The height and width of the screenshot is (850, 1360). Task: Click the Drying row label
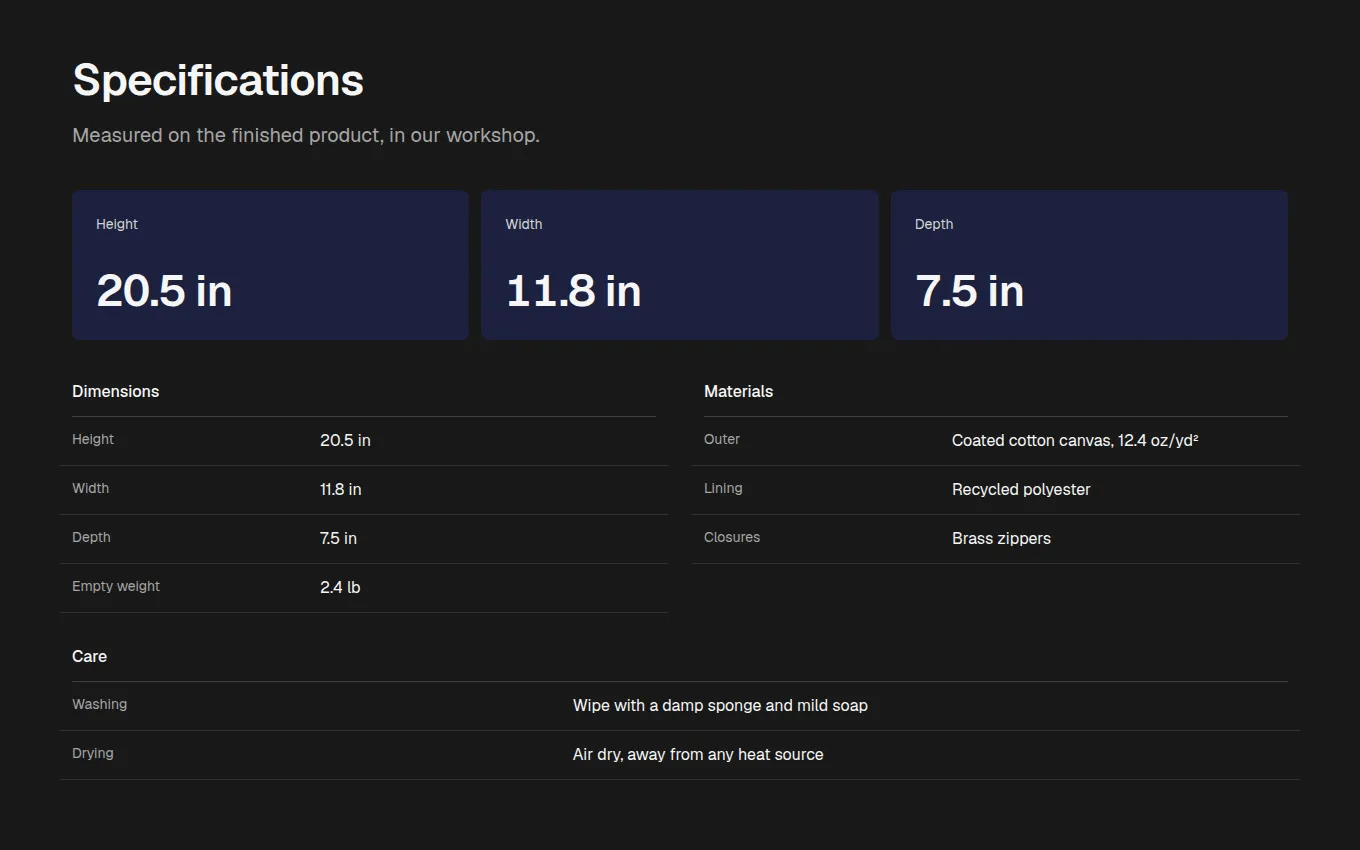[x=93, y=753]
